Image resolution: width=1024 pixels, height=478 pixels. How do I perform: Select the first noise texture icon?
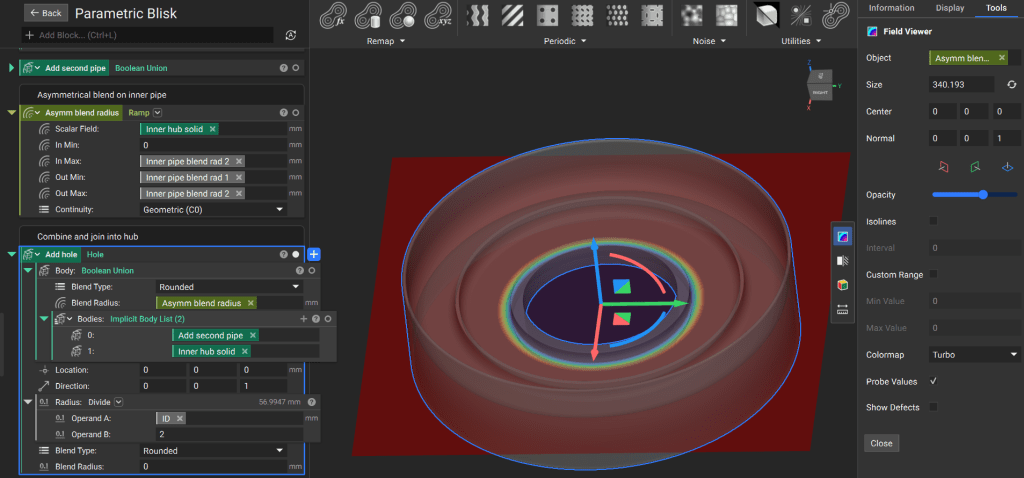(x=690, y=16)
